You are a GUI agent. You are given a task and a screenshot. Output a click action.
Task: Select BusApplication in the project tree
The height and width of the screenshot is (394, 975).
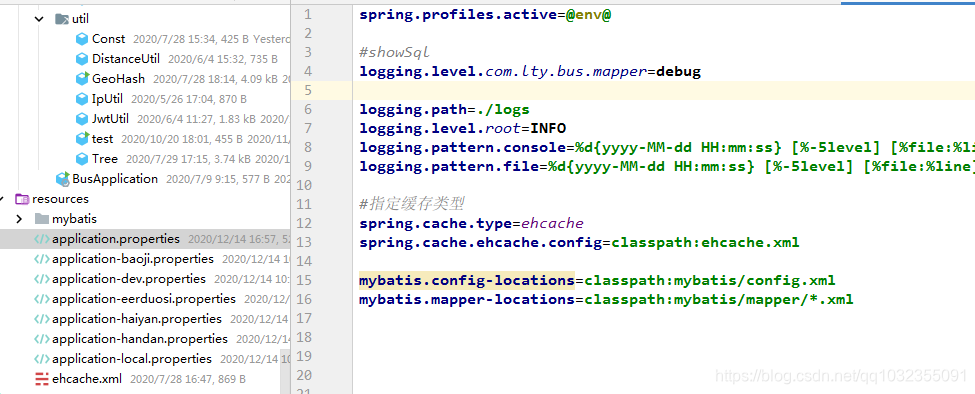[x=115, y=179]
